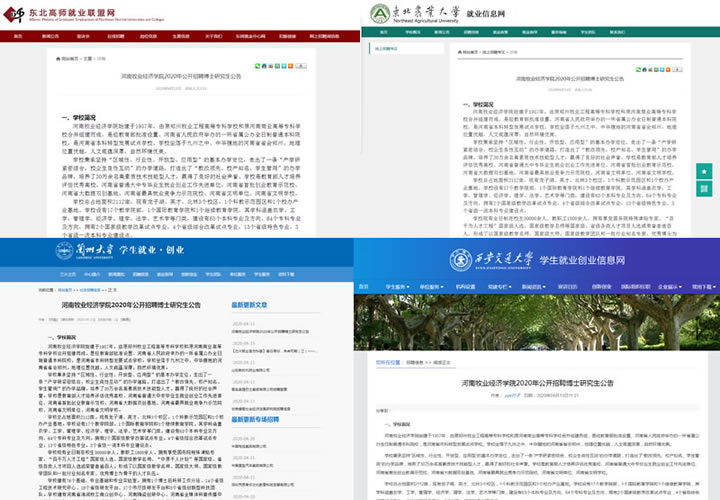Click the home icon in 东北高师 breadcrumb
The width and height of the screenshot is (720, 500).
[x=58, y=59]
